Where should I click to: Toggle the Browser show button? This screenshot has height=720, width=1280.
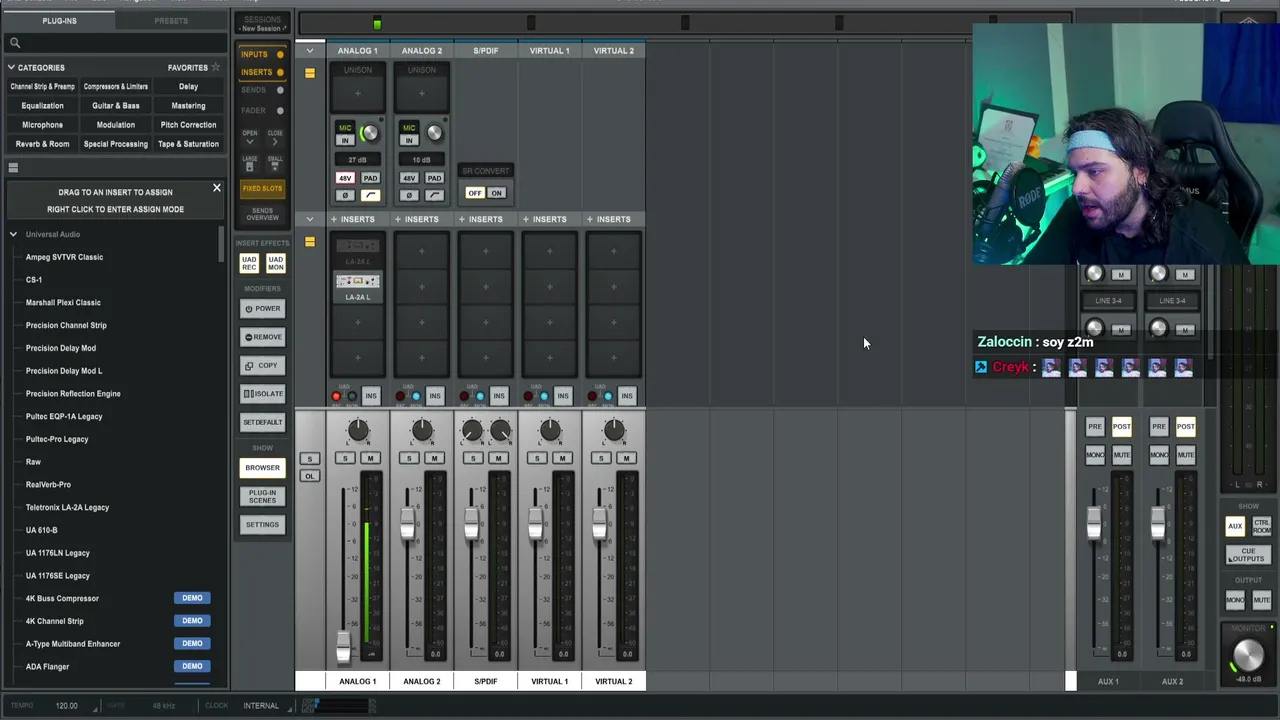point(262,468)
